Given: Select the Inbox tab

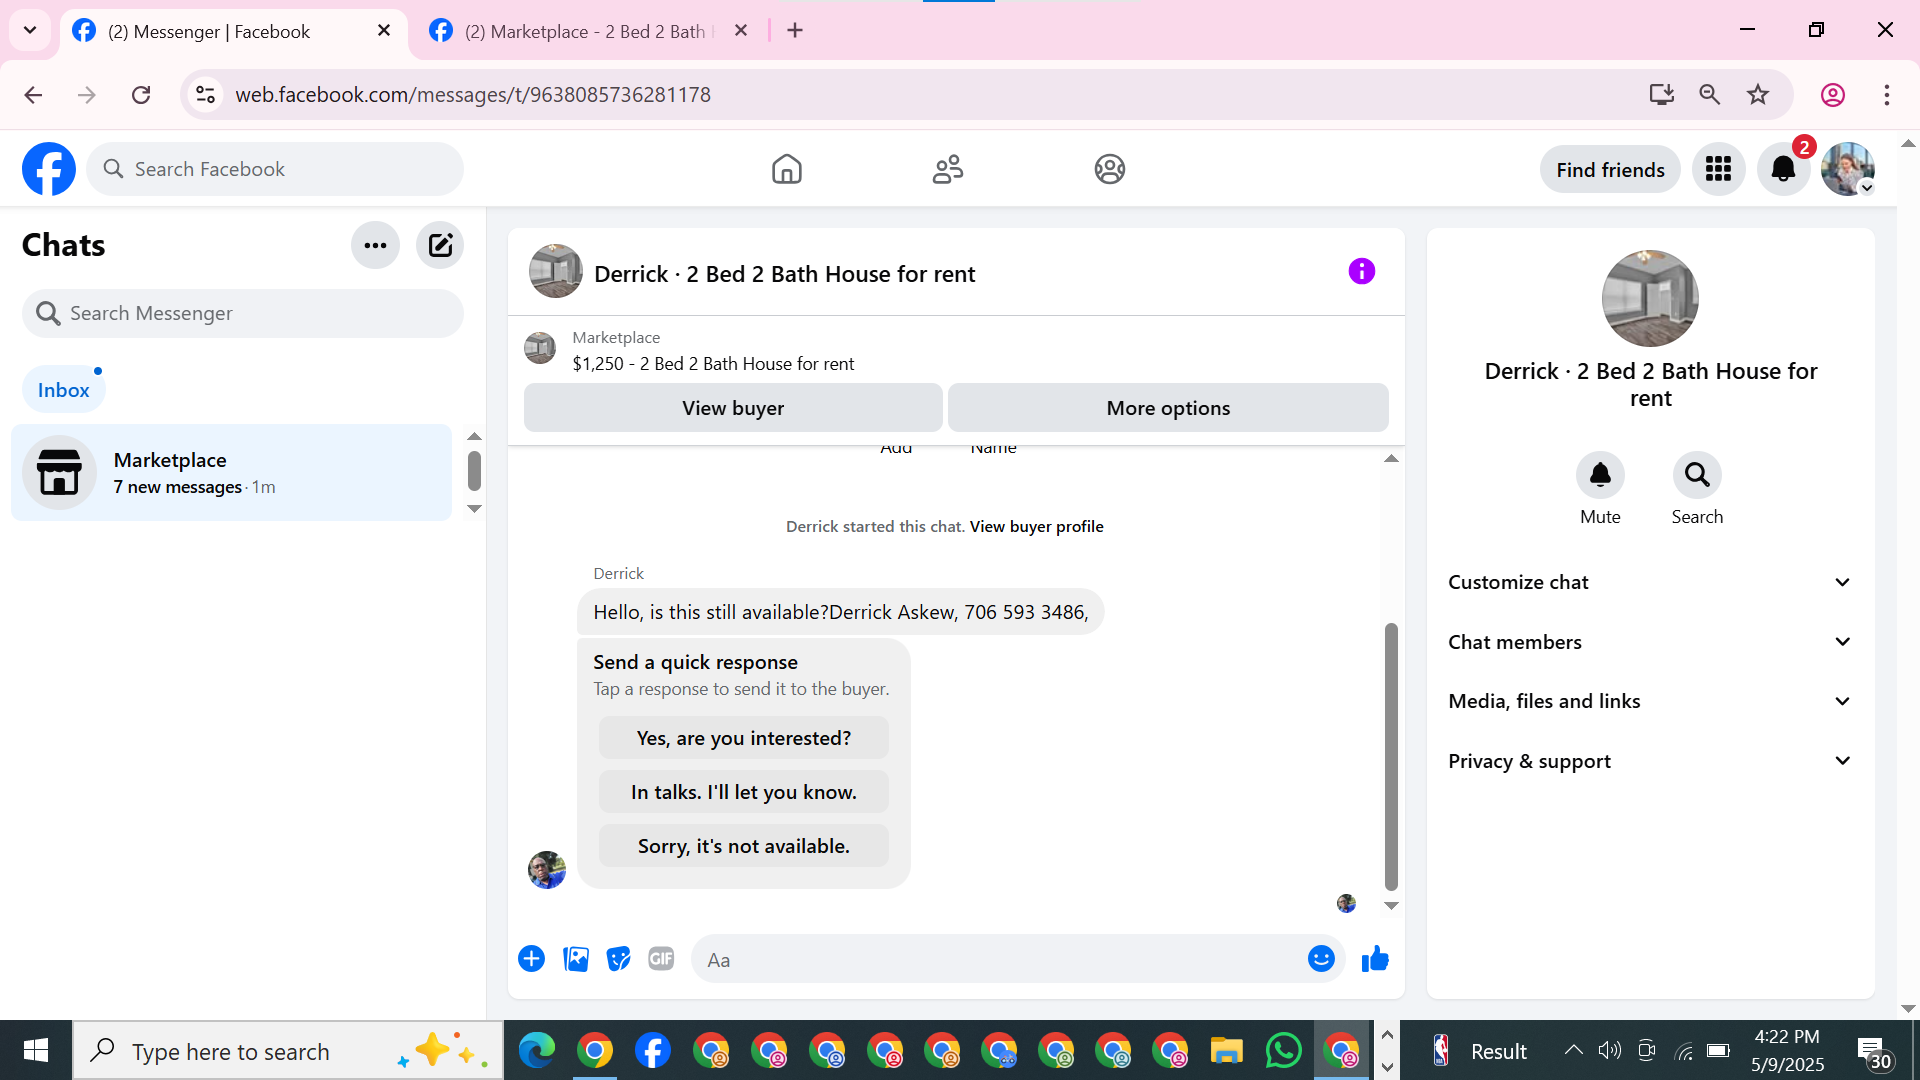Looking at the screenshot, I should [x=63, y=390].
